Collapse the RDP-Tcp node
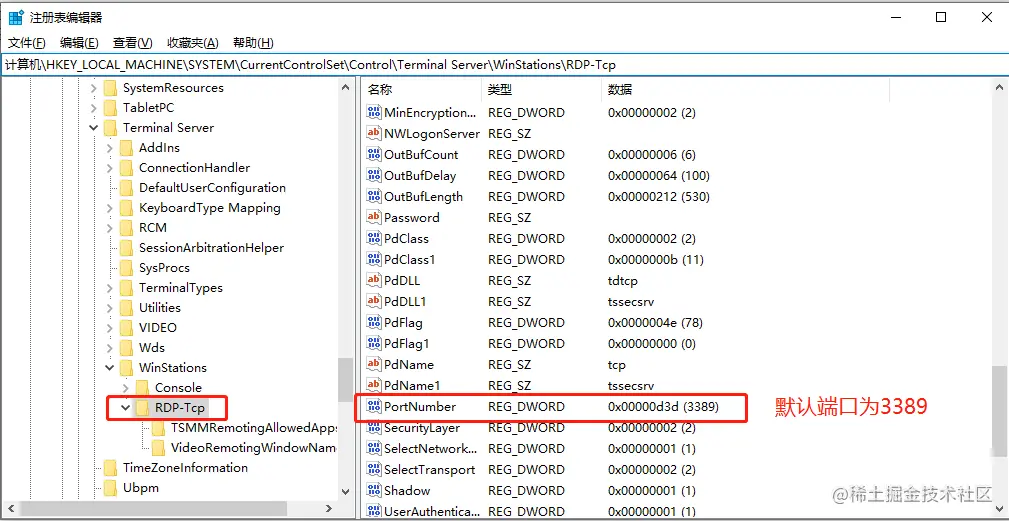The height and width of the screenshot is (521, 1009). 126,408
